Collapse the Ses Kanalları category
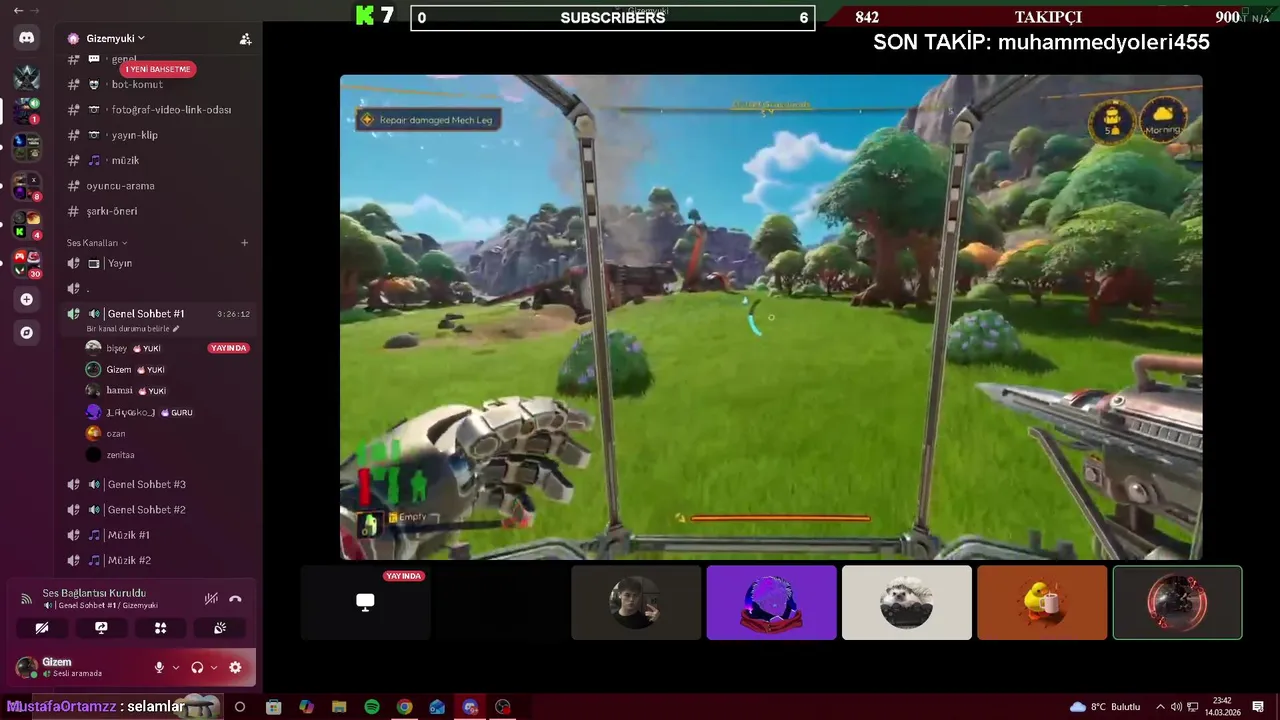The image size is (1280, 720). 97,243
